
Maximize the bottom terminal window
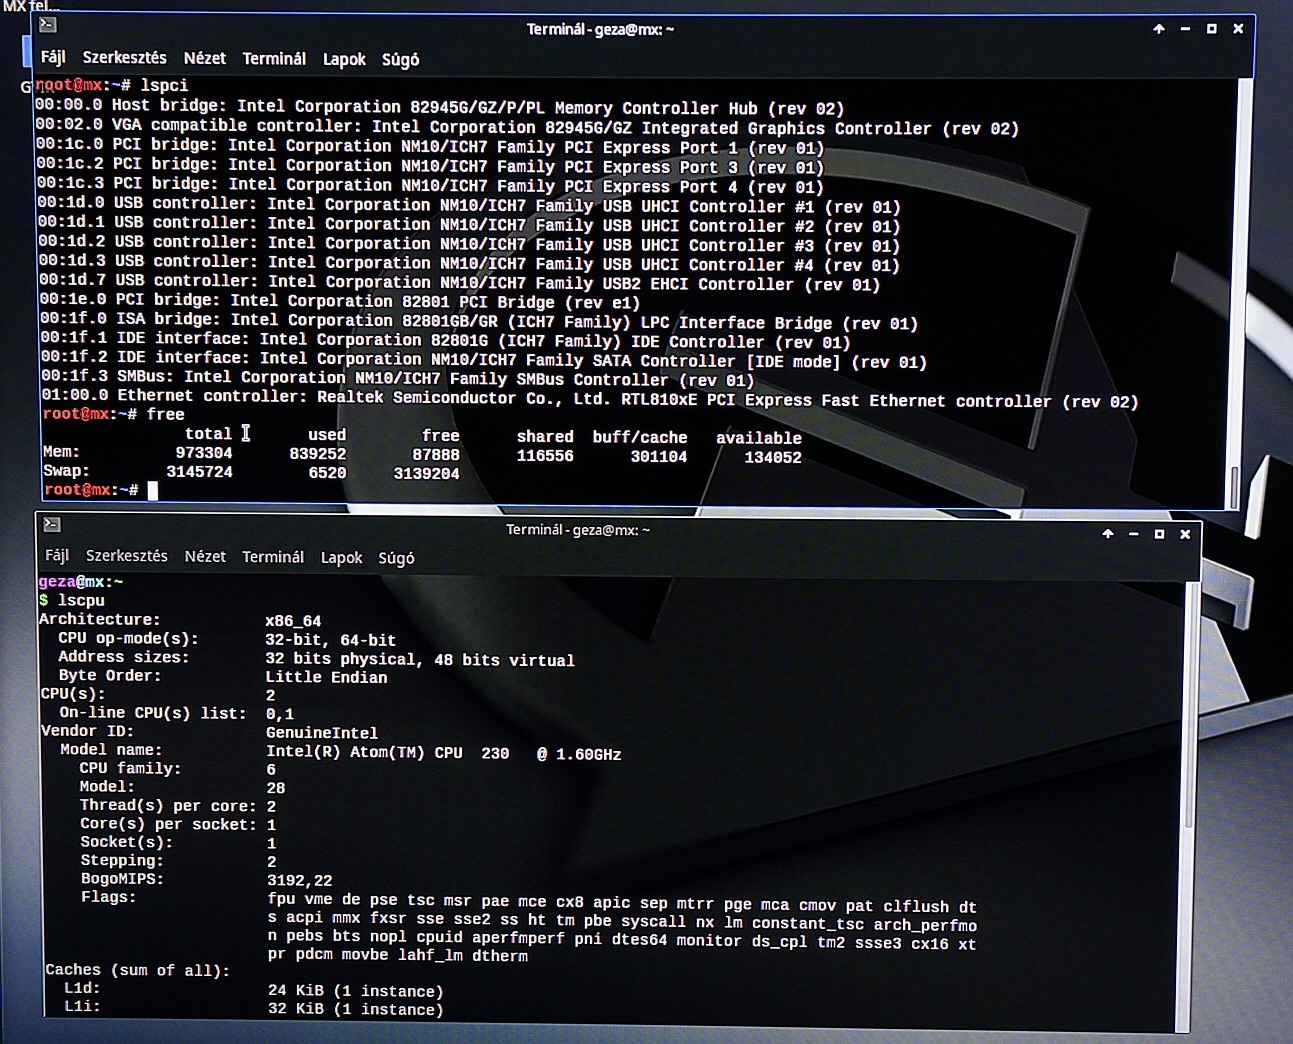point(1160,534)
